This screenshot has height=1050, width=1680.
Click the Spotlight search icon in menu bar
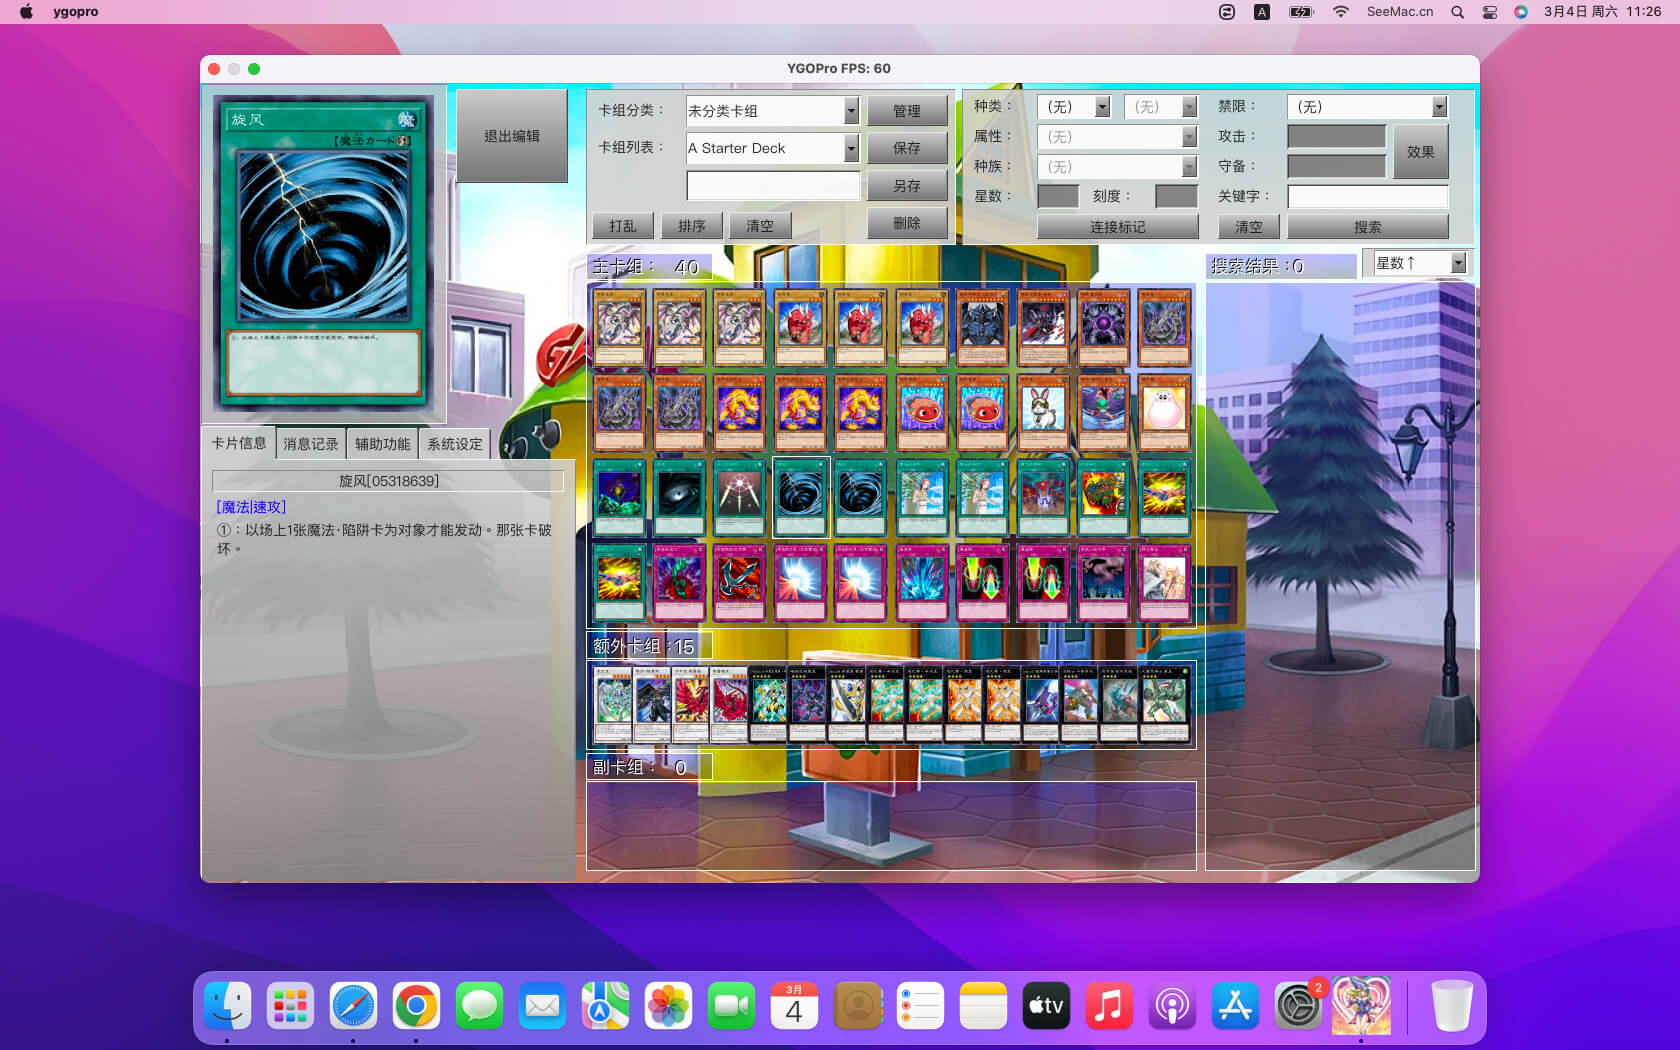pyautogui.click(x=1457, y=12)
